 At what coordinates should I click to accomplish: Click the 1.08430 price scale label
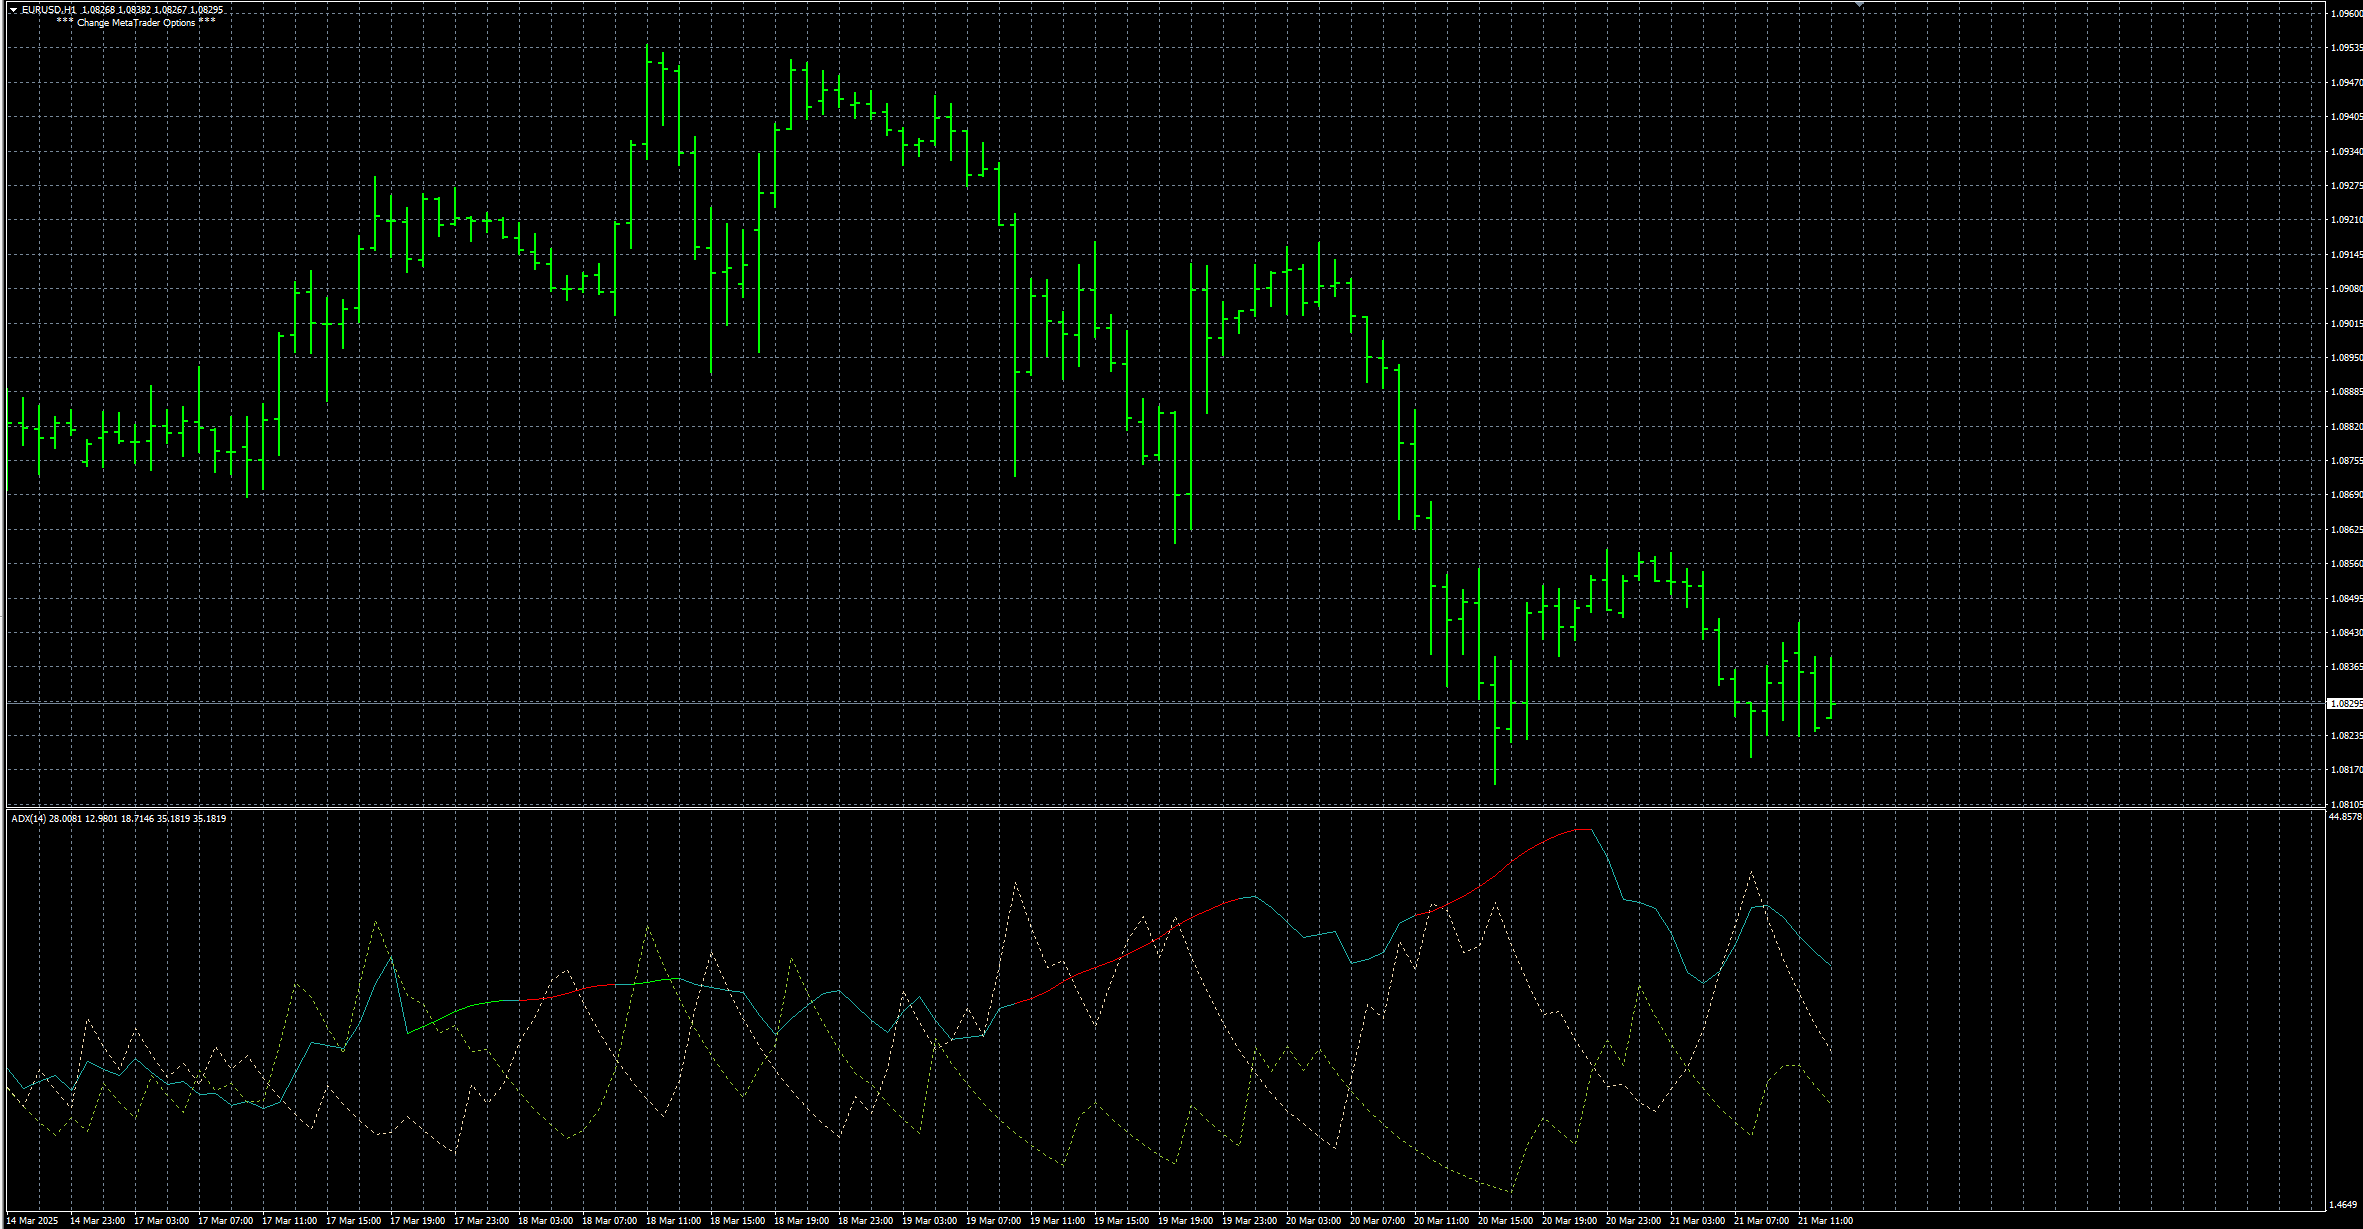click(x=2346, y=633)
